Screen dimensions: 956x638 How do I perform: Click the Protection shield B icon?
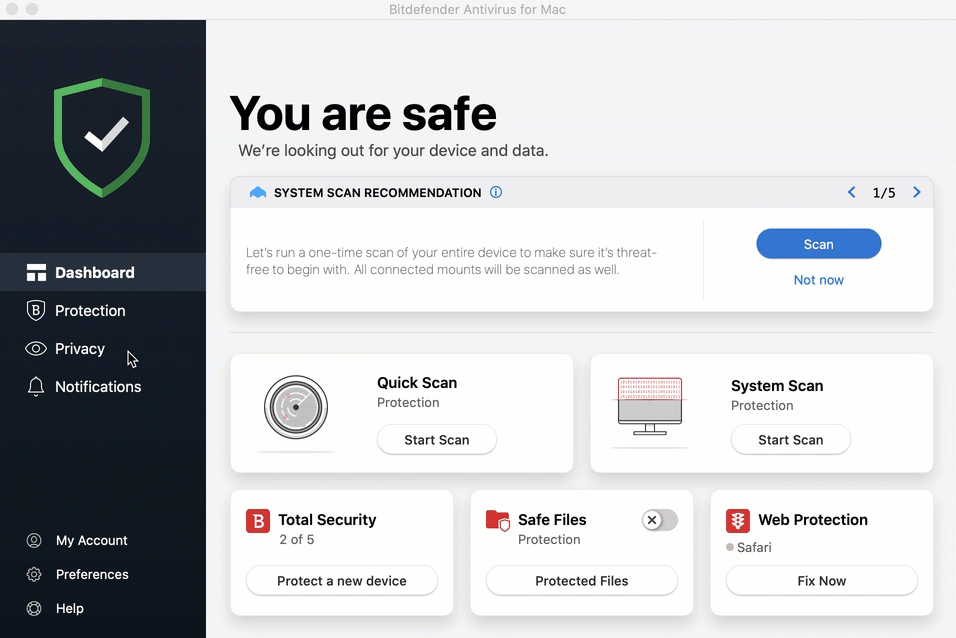click(36, 310)
